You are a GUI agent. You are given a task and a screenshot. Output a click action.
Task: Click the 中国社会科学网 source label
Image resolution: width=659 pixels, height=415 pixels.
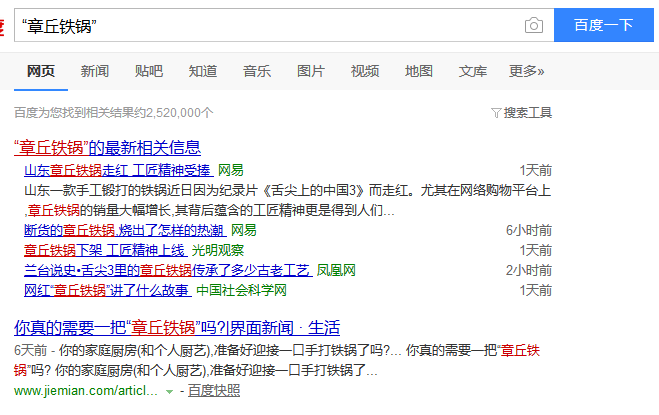tap(242, 291)
